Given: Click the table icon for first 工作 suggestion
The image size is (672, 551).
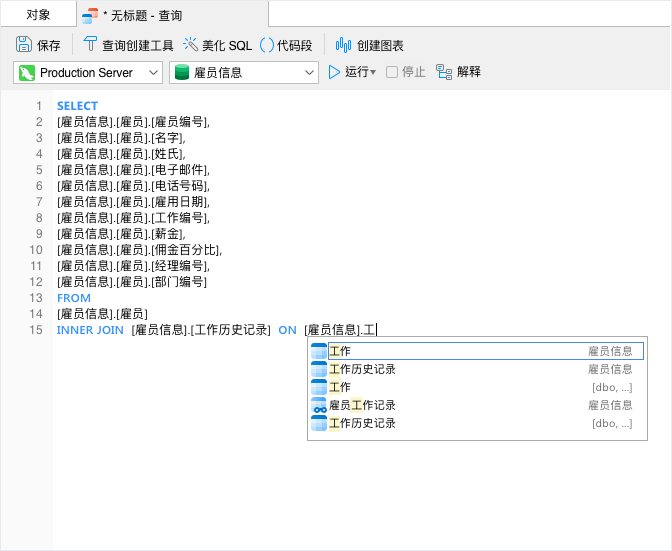Looking at the screenshot, I should [x=319, y=351].
